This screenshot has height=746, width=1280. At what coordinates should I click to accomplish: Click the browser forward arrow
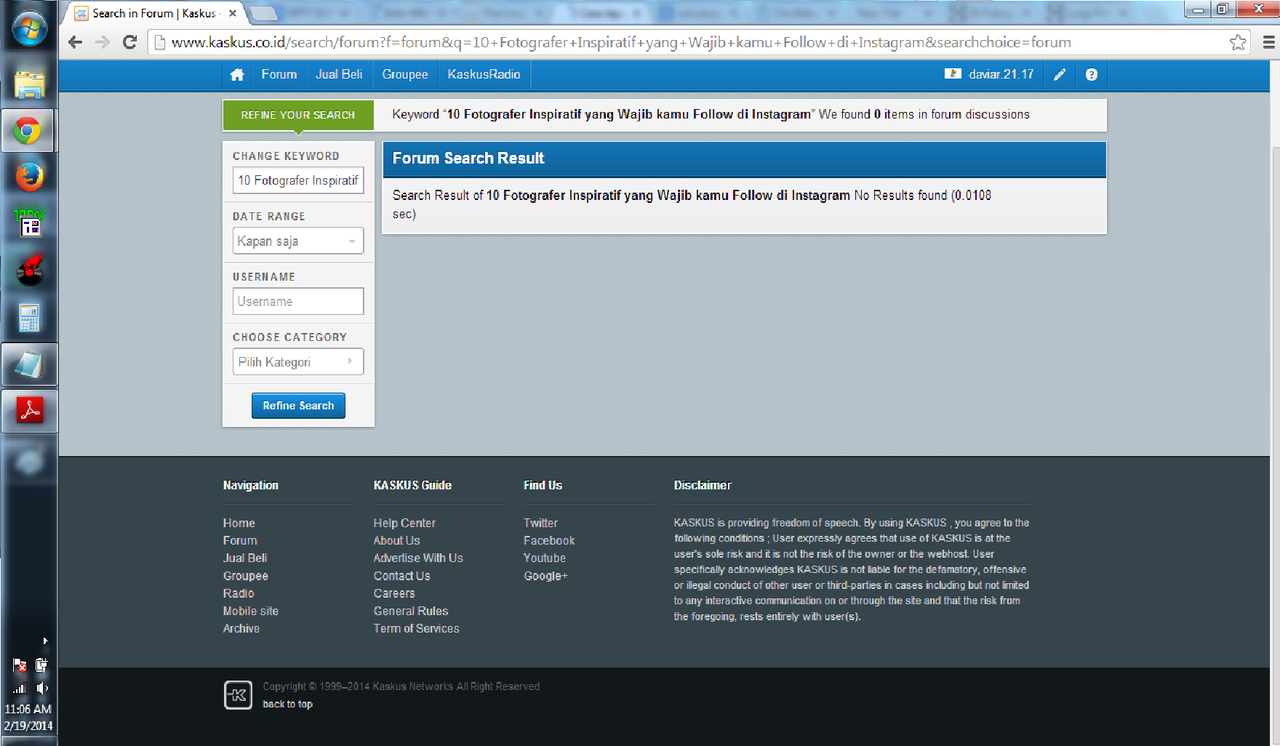102,42
